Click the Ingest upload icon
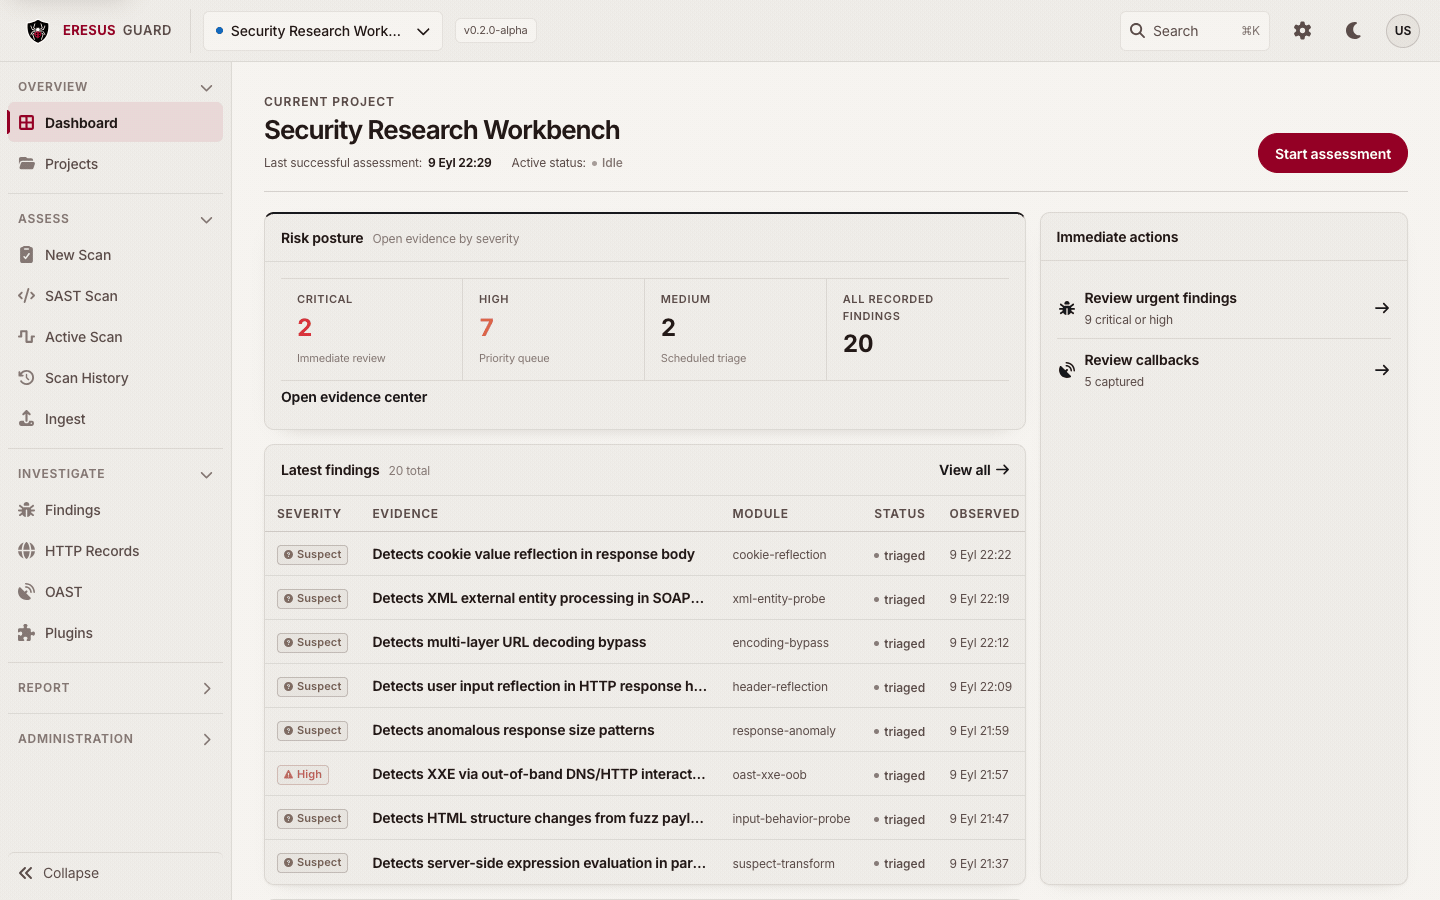1440x900 pixels. coord(27,419)
